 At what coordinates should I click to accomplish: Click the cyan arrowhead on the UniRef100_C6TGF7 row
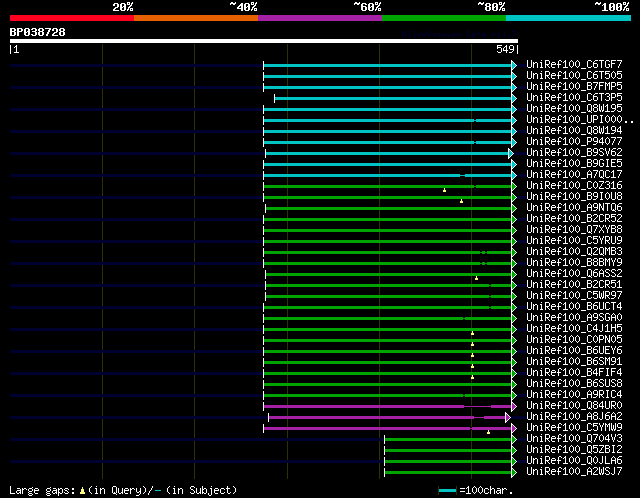pyautogui.click(x=514, y=65)
